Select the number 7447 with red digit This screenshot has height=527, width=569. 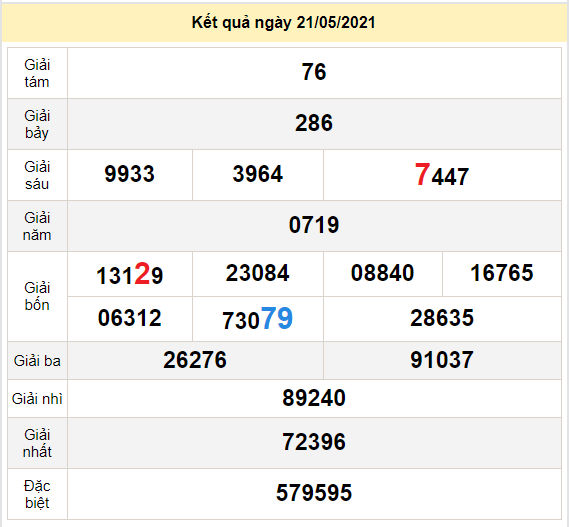coord(442,175)
